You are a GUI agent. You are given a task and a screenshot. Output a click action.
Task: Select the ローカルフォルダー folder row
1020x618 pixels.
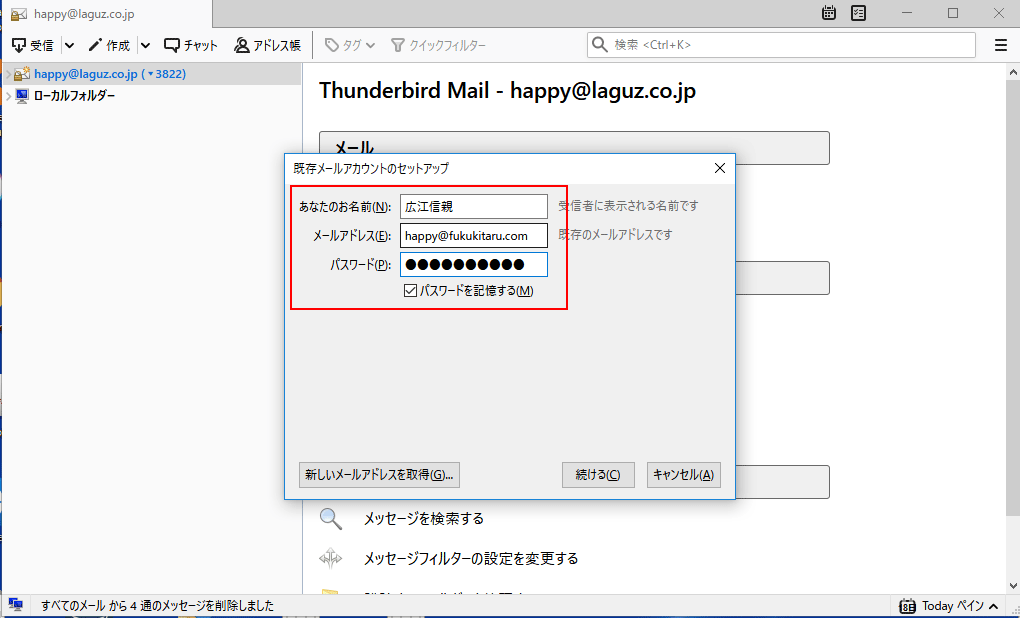point(152,96)
